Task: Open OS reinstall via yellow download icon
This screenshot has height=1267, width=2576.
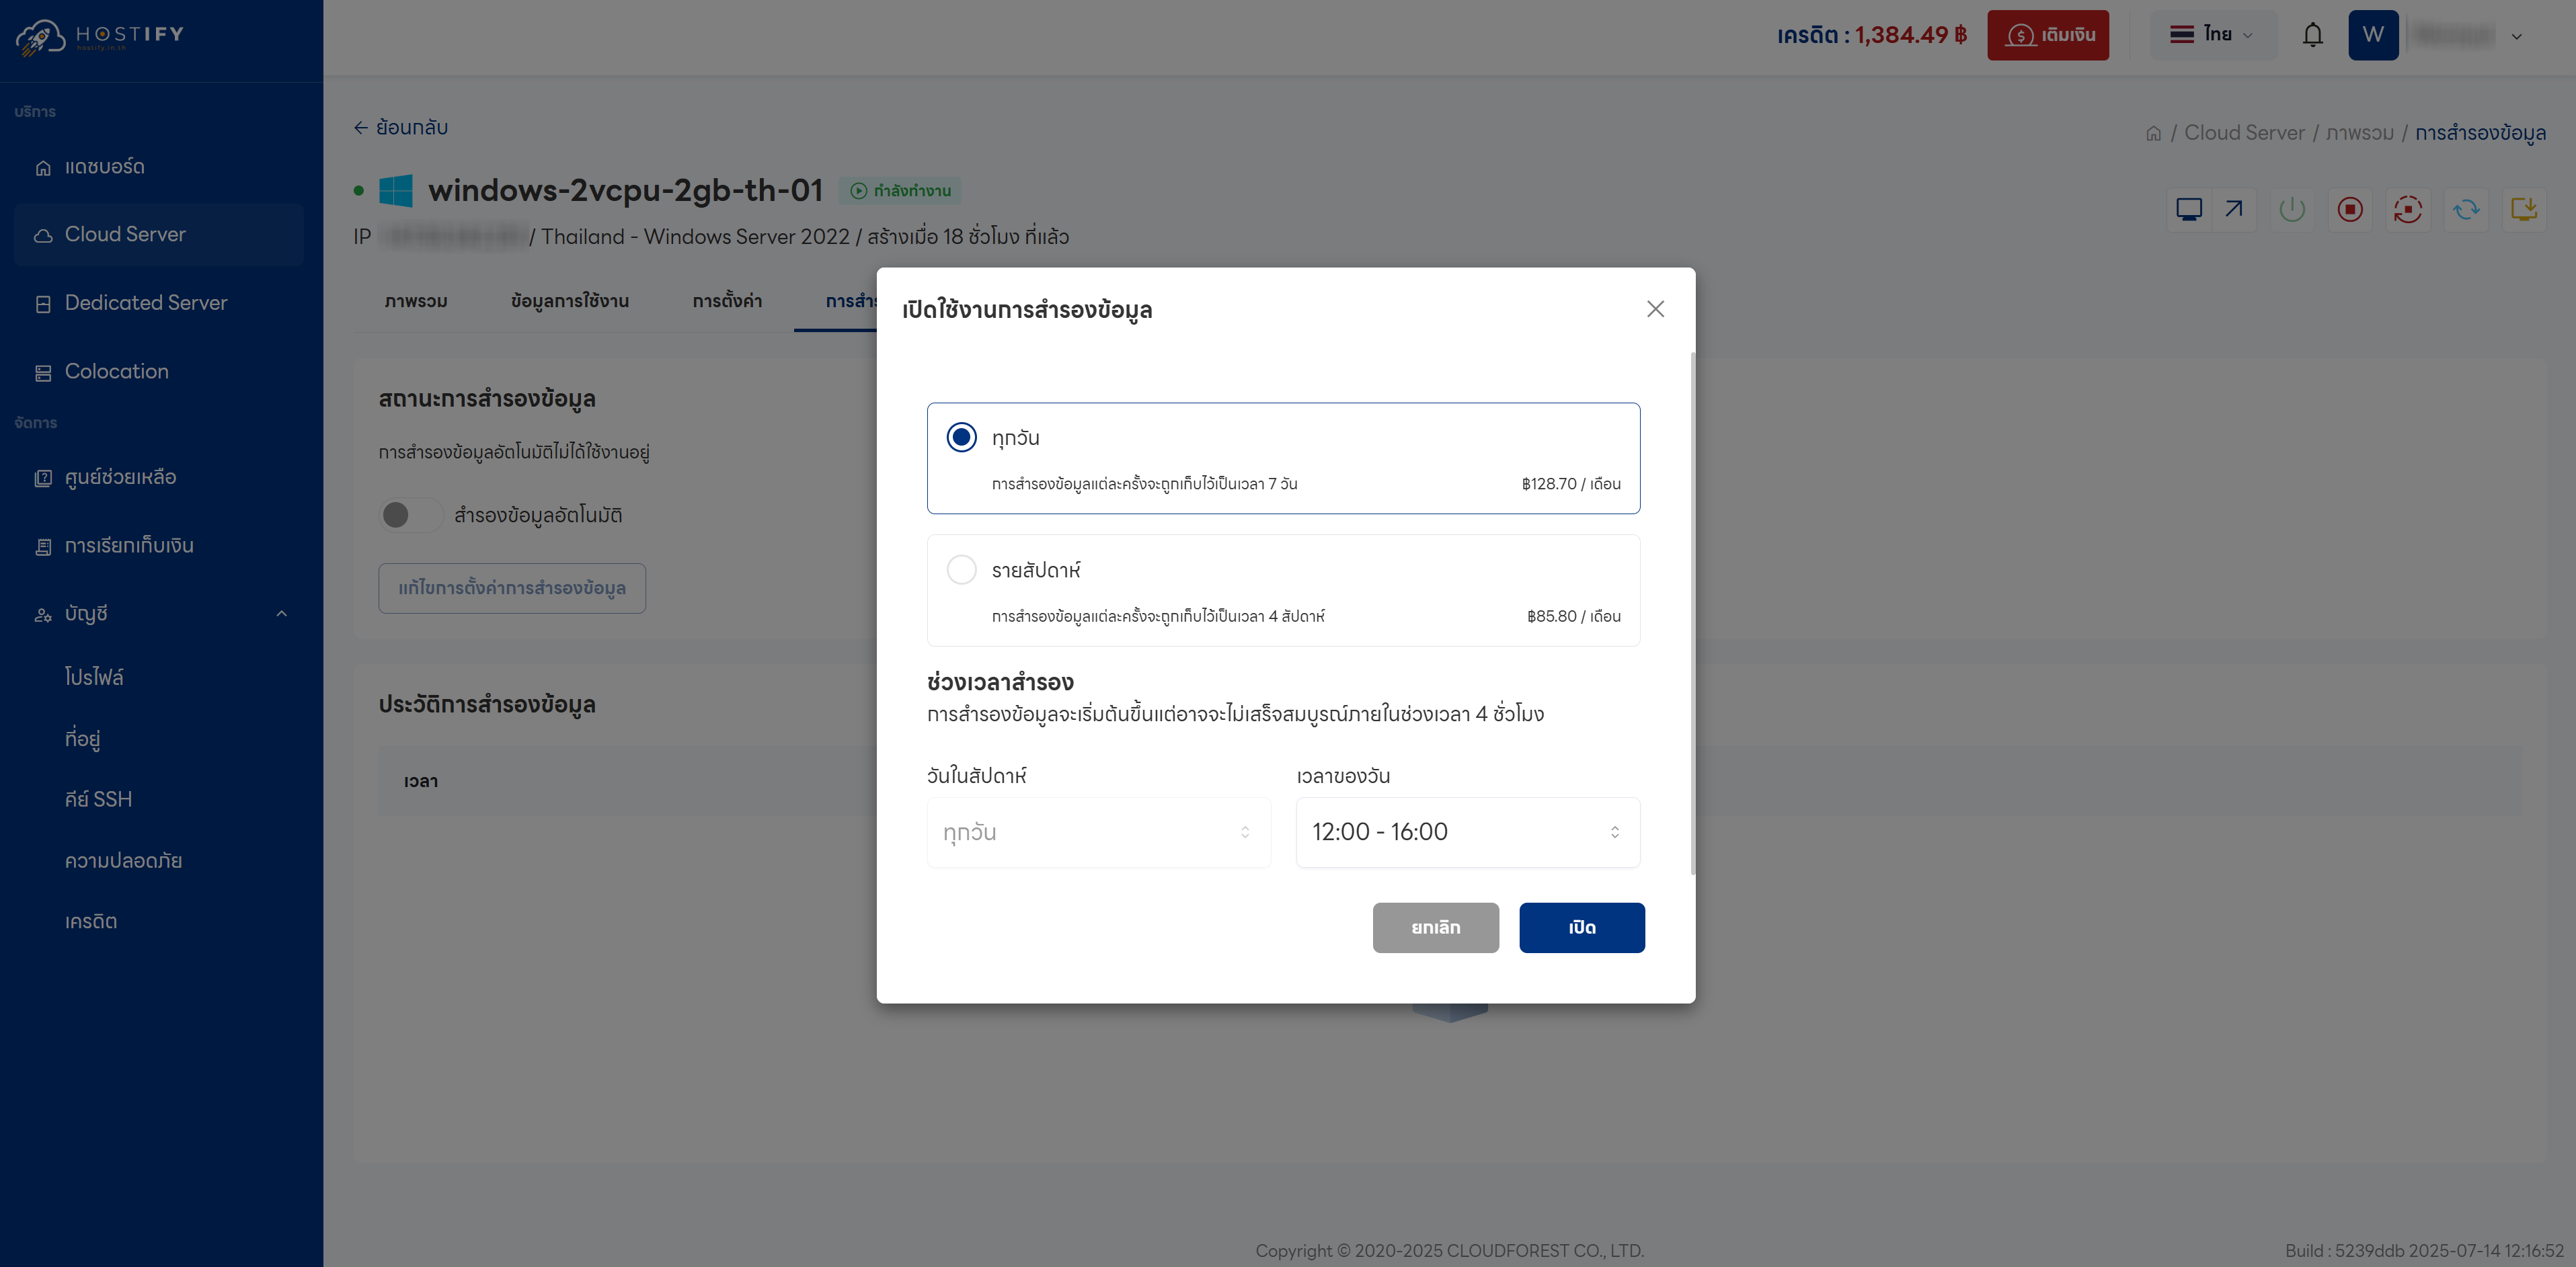Action: pos(2525,209)
